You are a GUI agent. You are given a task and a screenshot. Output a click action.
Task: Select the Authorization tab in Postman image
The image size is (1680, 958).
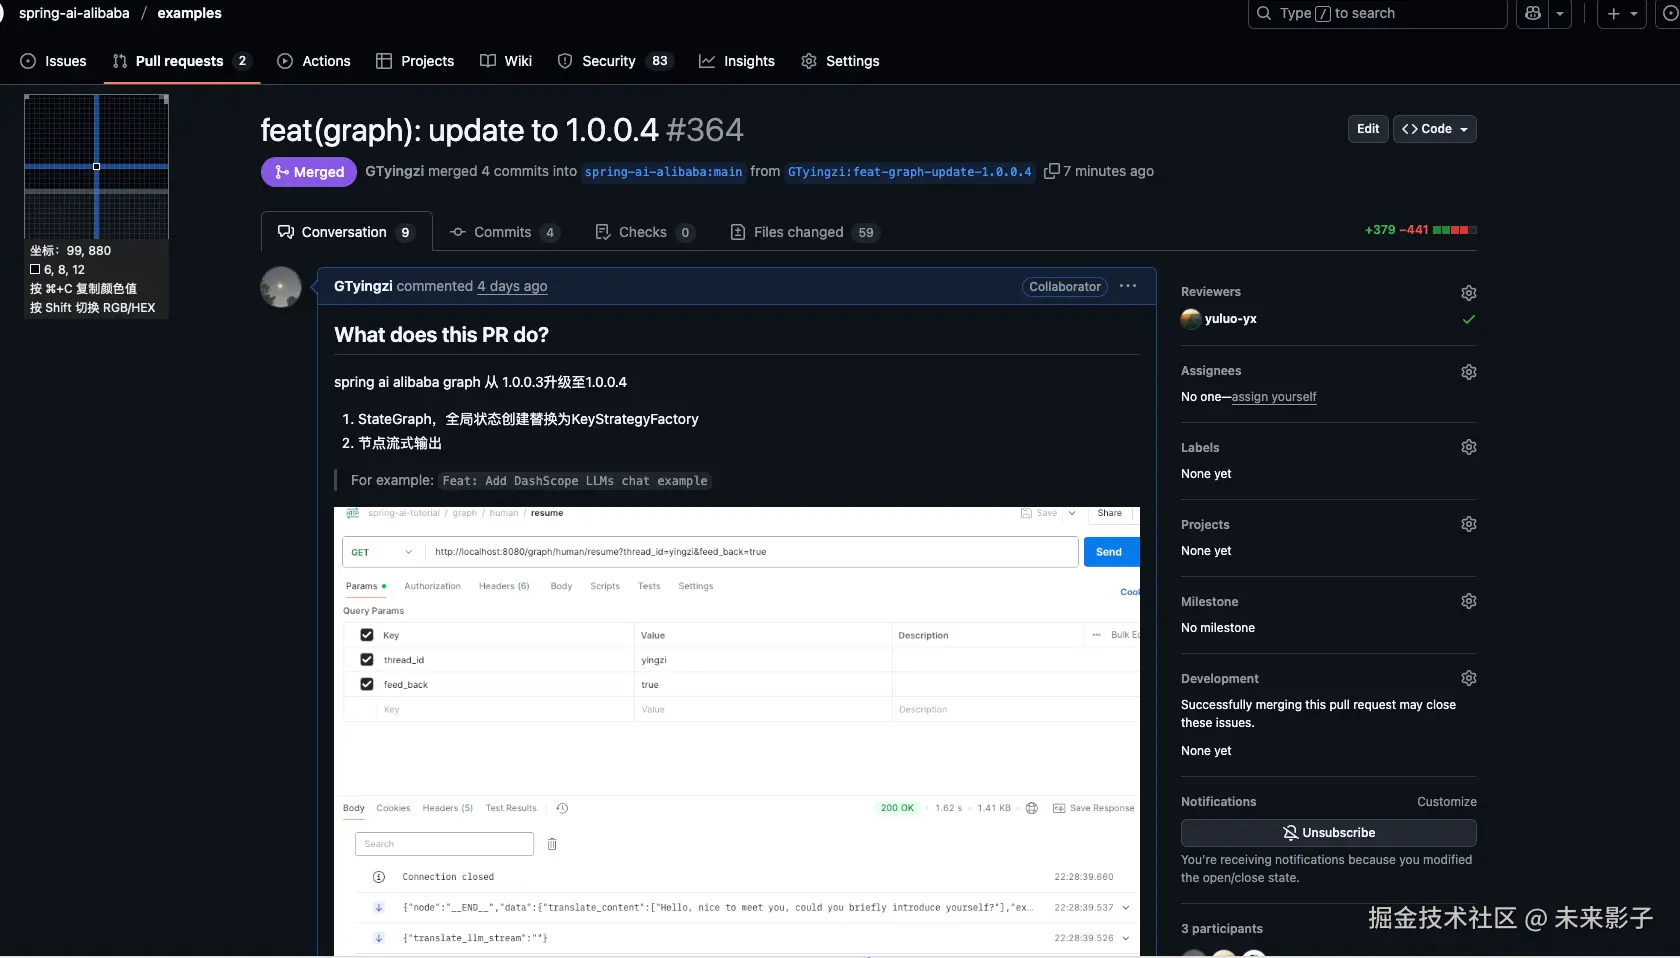pos(432,586)
